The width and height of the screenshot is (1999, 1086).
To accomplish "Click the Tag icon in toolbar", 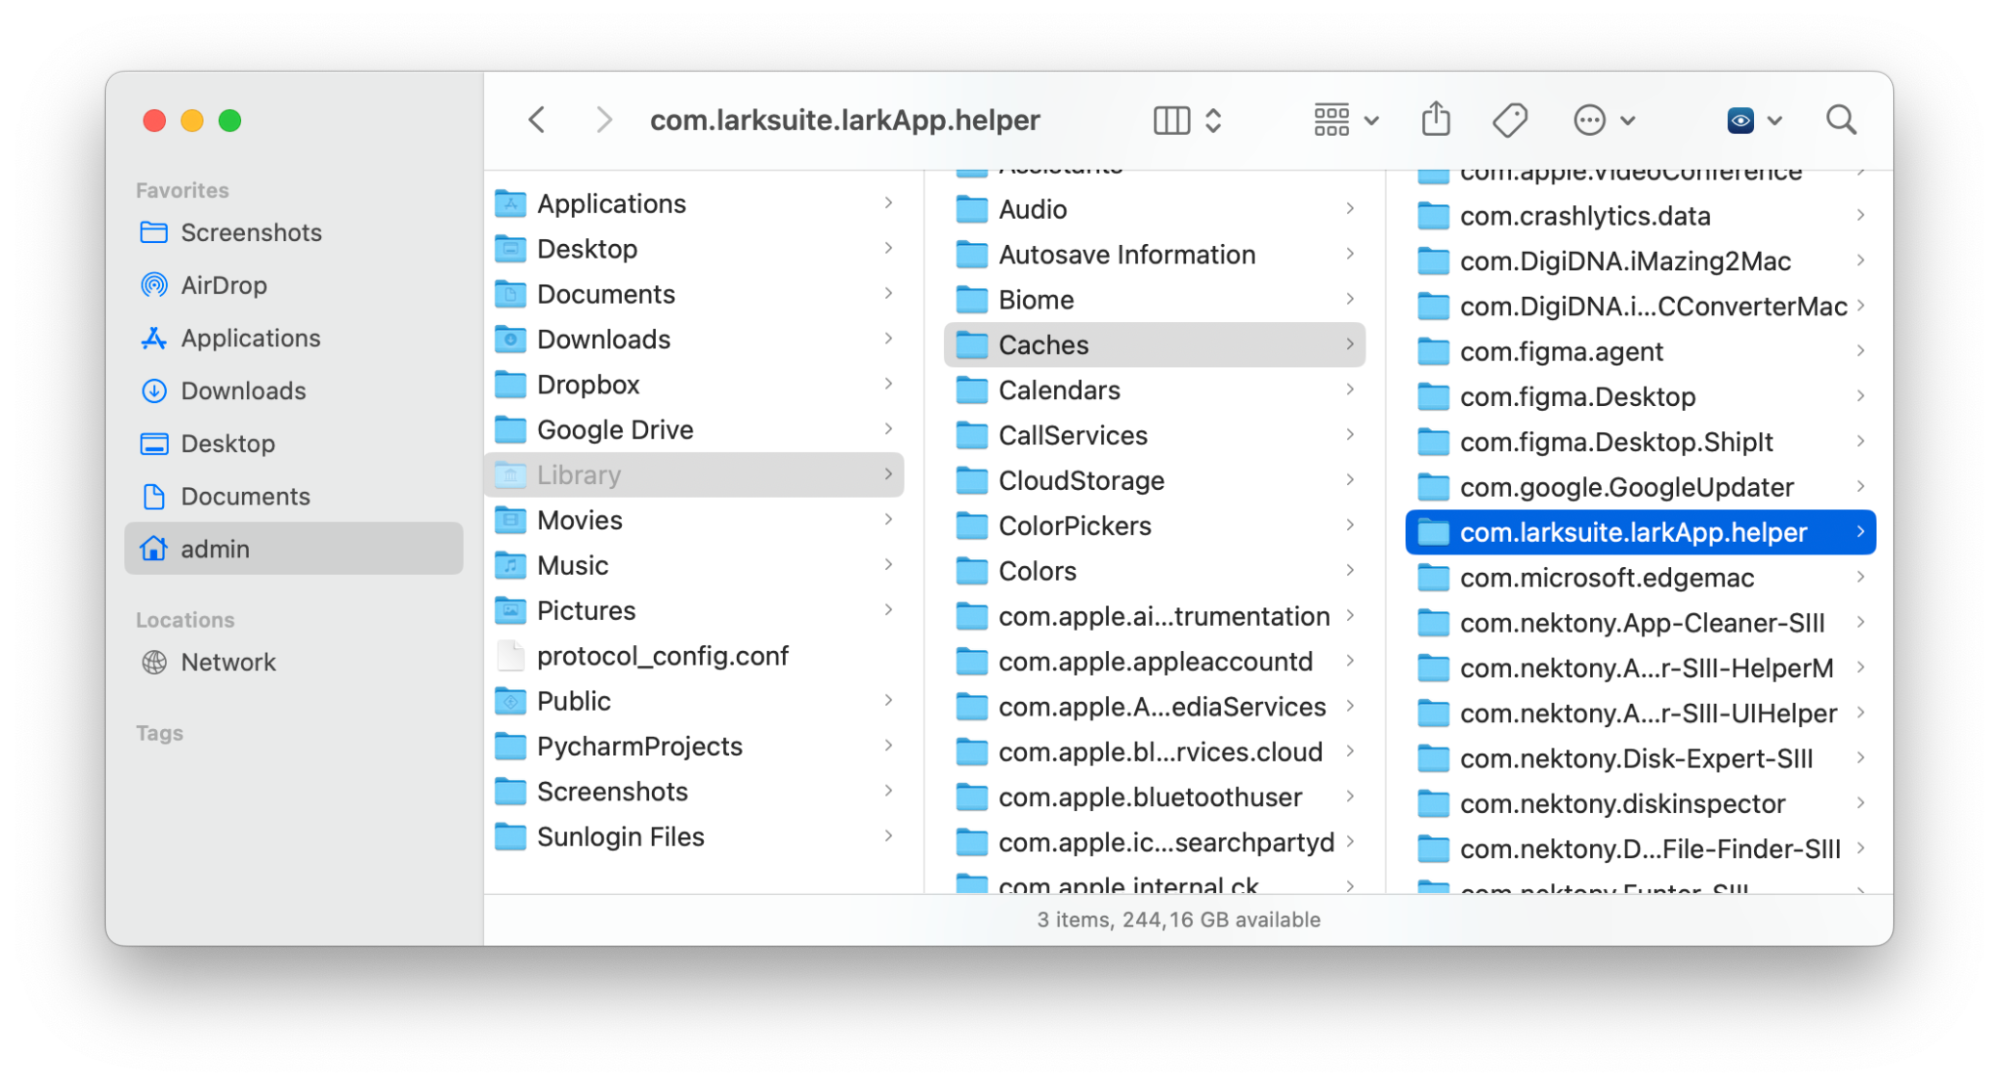I will pos(1507,119).
